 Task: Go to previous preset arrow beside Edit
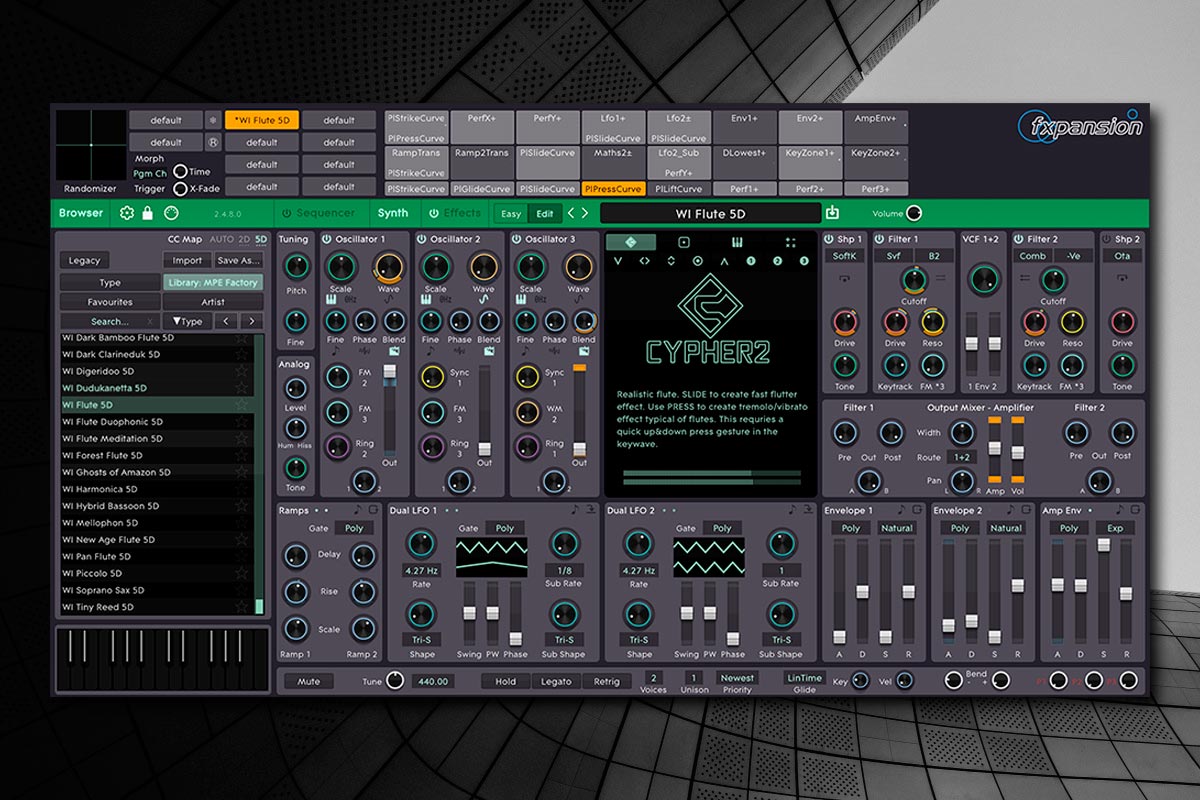click(571, 213)
